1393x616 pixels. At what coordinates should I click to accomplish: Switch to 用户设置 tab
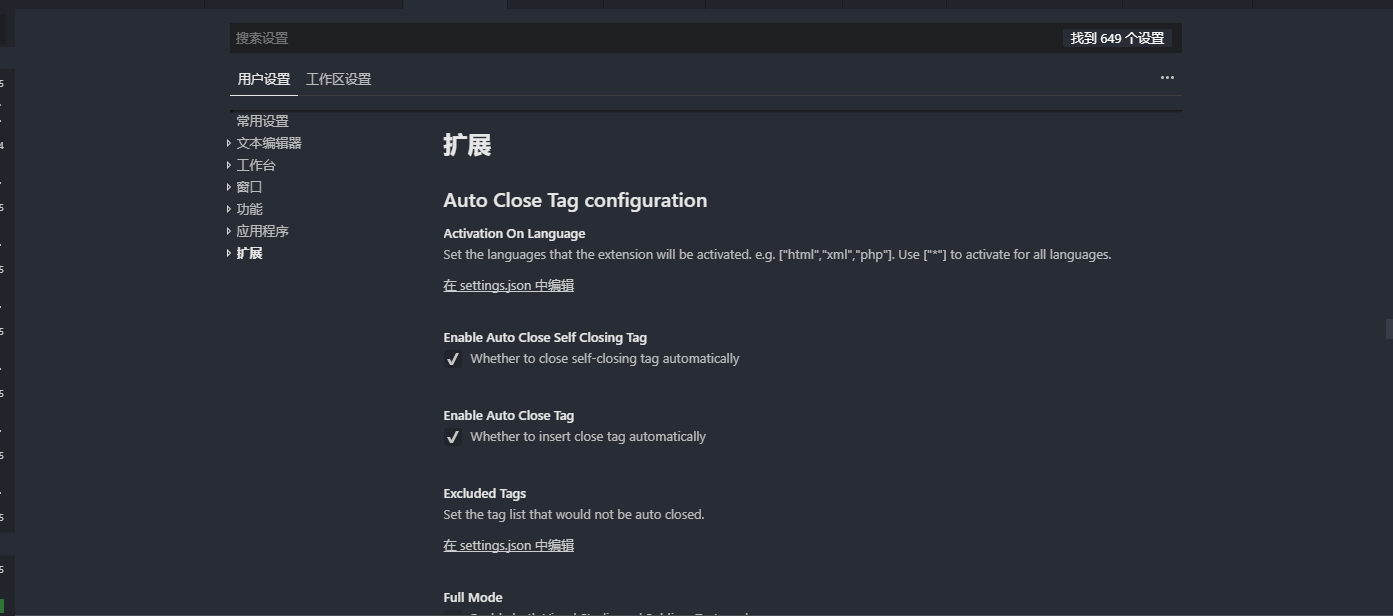[x=264, y=79]
